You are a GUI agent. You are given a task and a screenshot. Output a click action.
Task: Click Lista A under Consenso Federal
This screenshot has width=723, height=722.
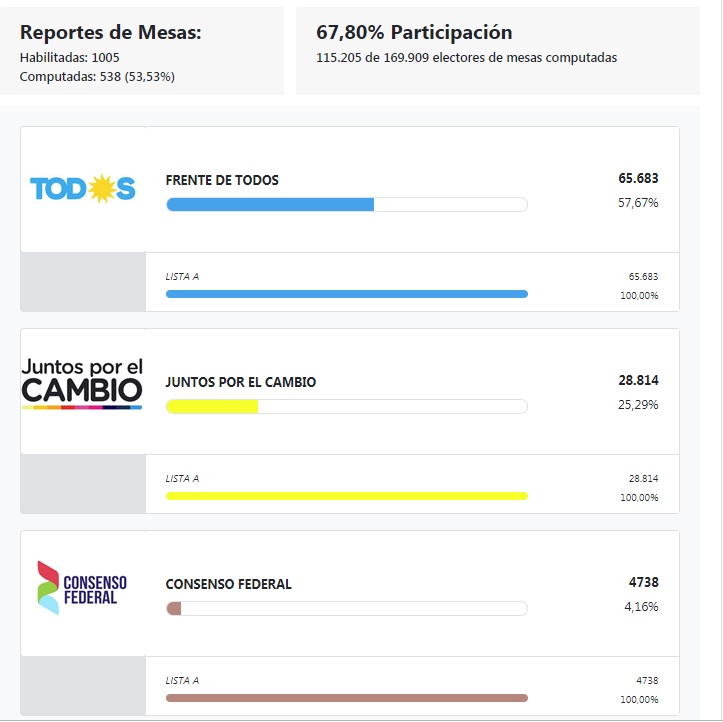pos(182,680)
